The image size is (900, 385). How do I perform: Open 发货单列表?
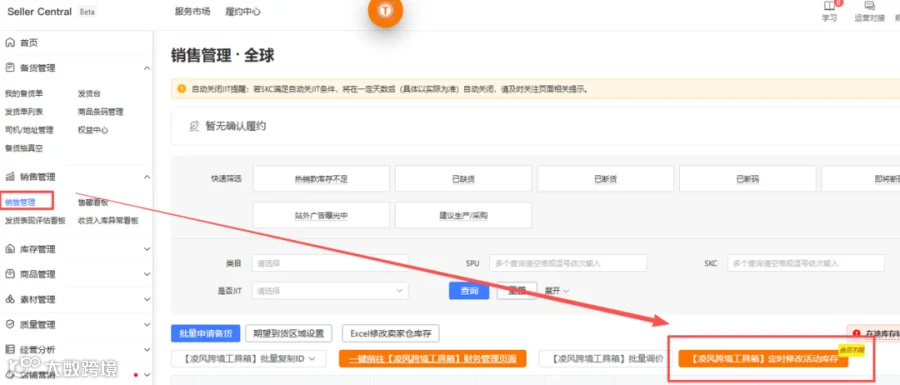click(x=24, y=112)
